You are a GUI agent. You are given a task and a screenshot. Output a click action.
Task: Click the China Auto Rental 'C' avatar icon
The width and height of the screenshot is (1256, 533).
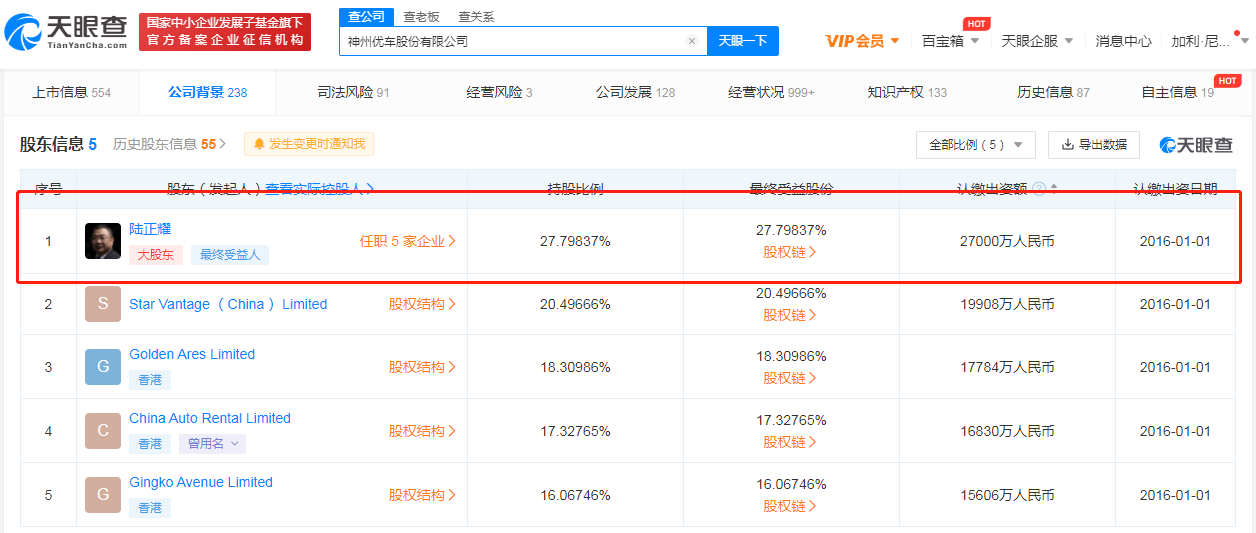tap(103, 431)
